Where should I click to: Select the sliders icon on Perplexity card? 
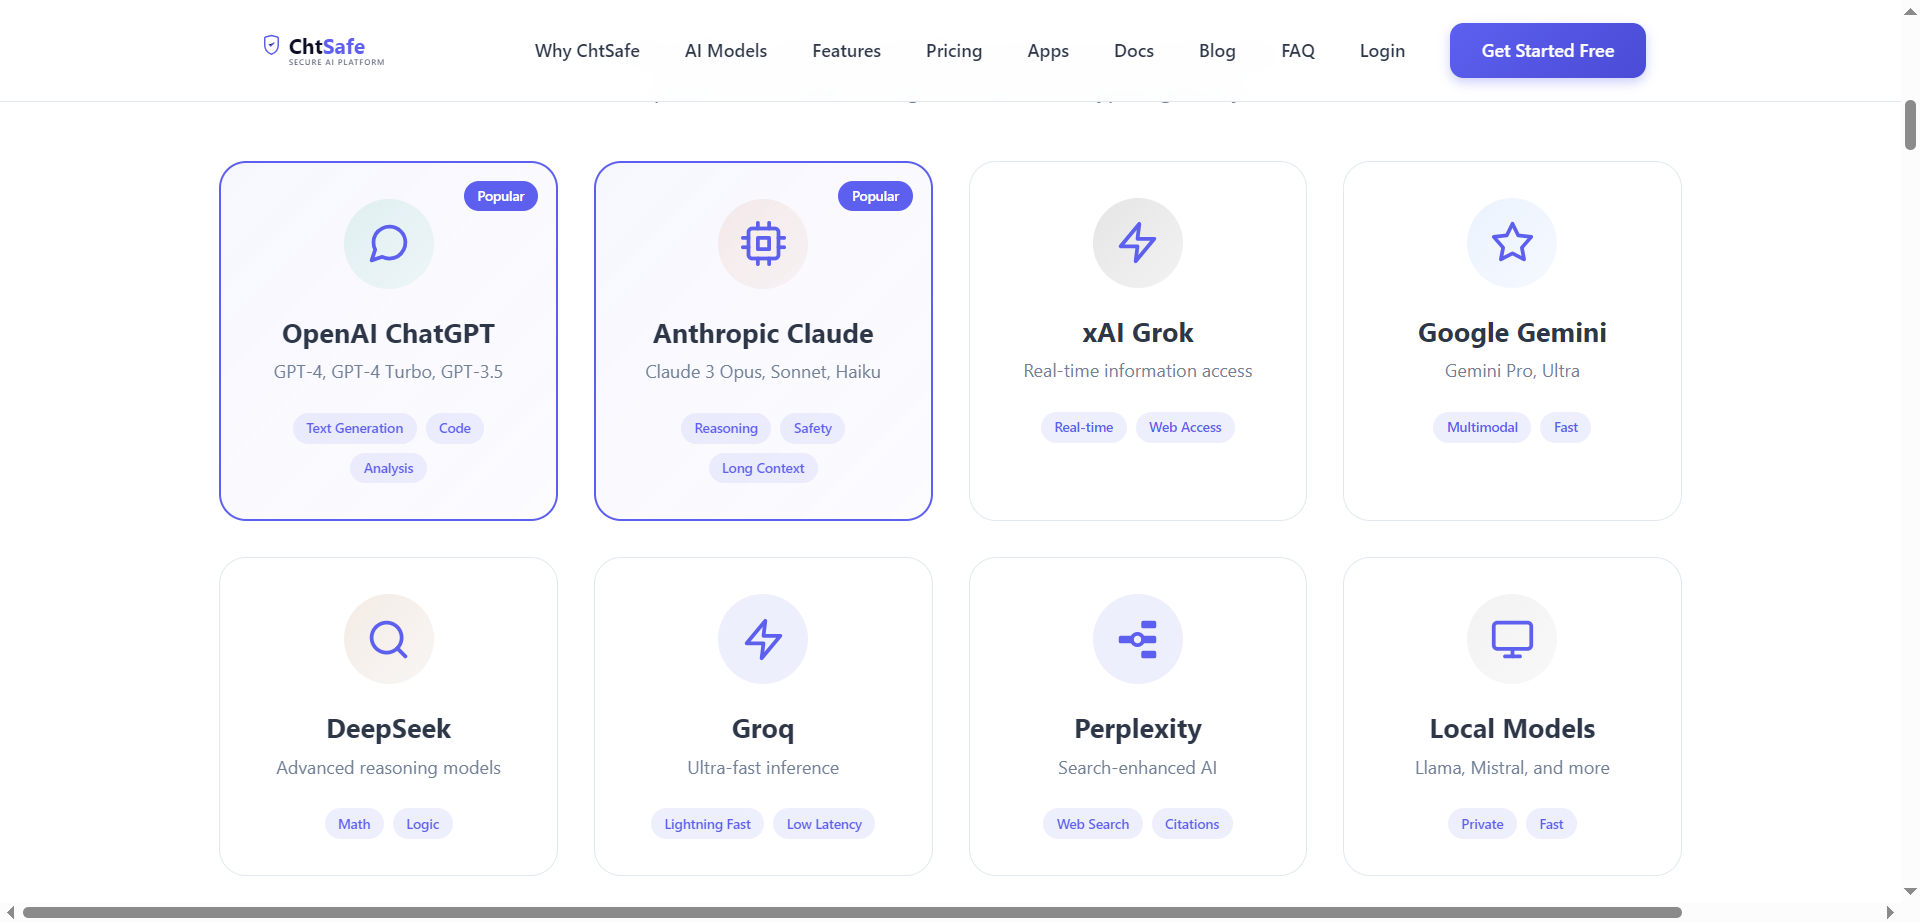[1137, 638]
